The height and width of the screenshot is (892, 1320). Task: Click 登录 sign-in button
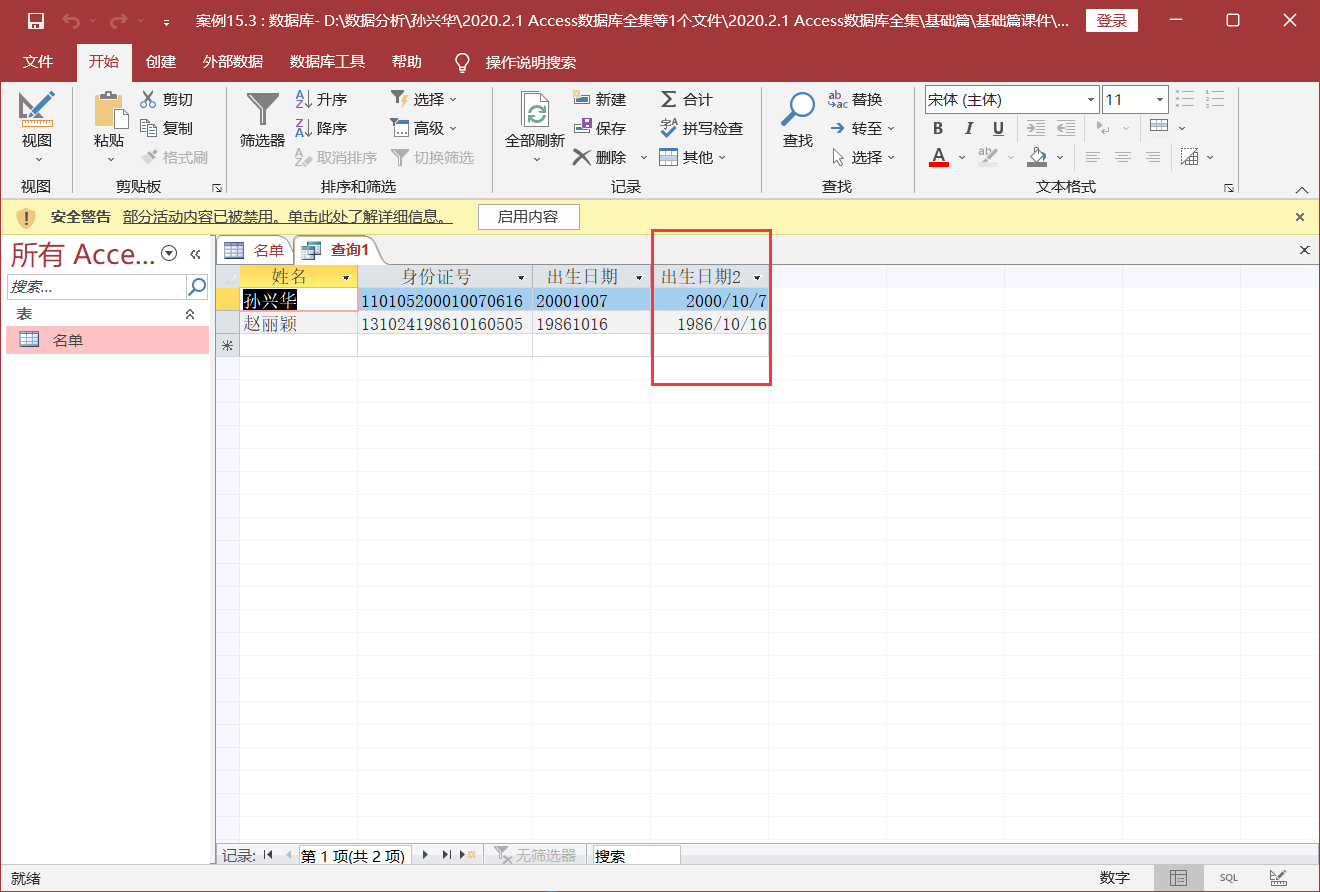point(1112,21)
